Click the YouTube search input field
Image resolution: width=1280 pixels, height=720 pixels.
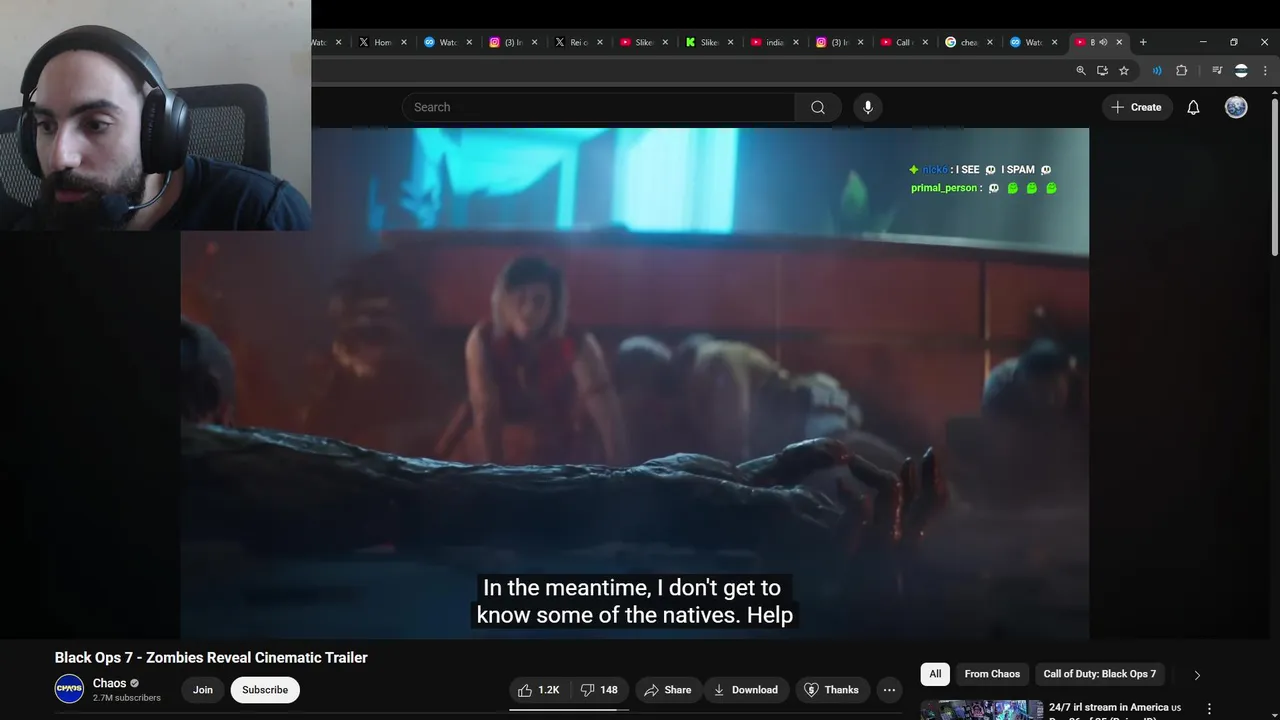[599, 107]
